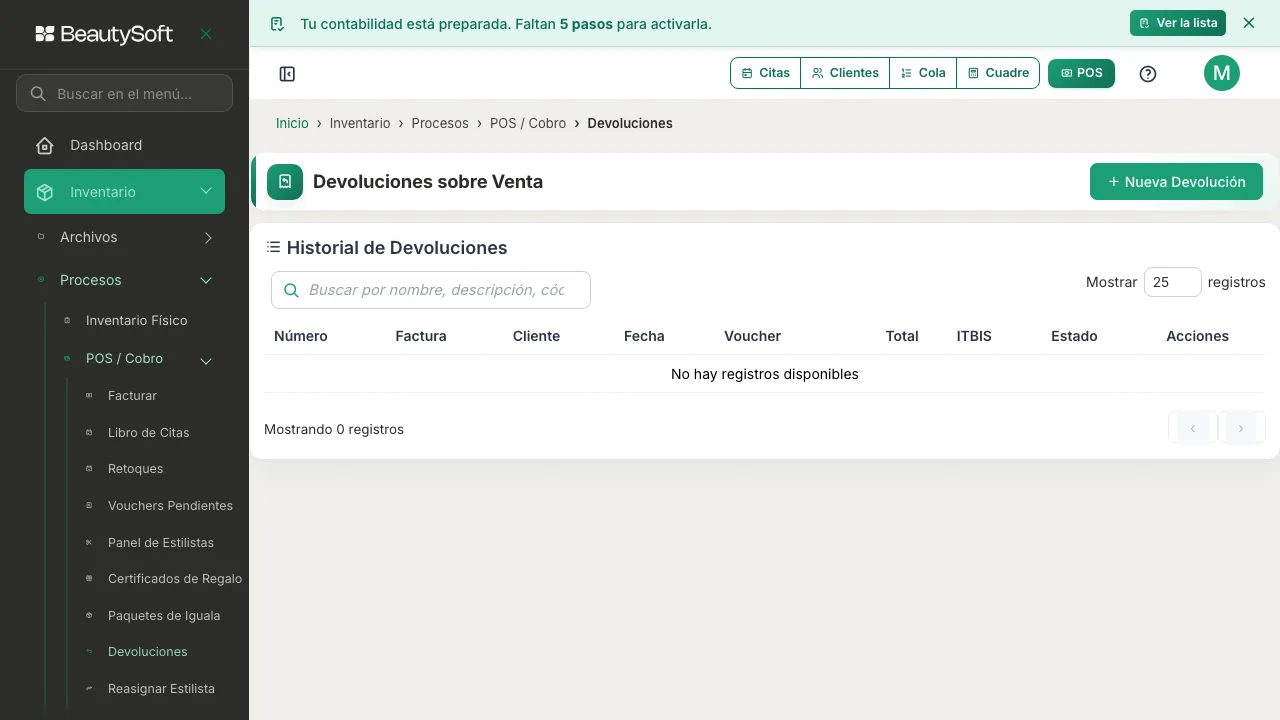The width and height of the screenshot is (1280, 720).
Task: Open the POS button
Action: point(1081,73)
